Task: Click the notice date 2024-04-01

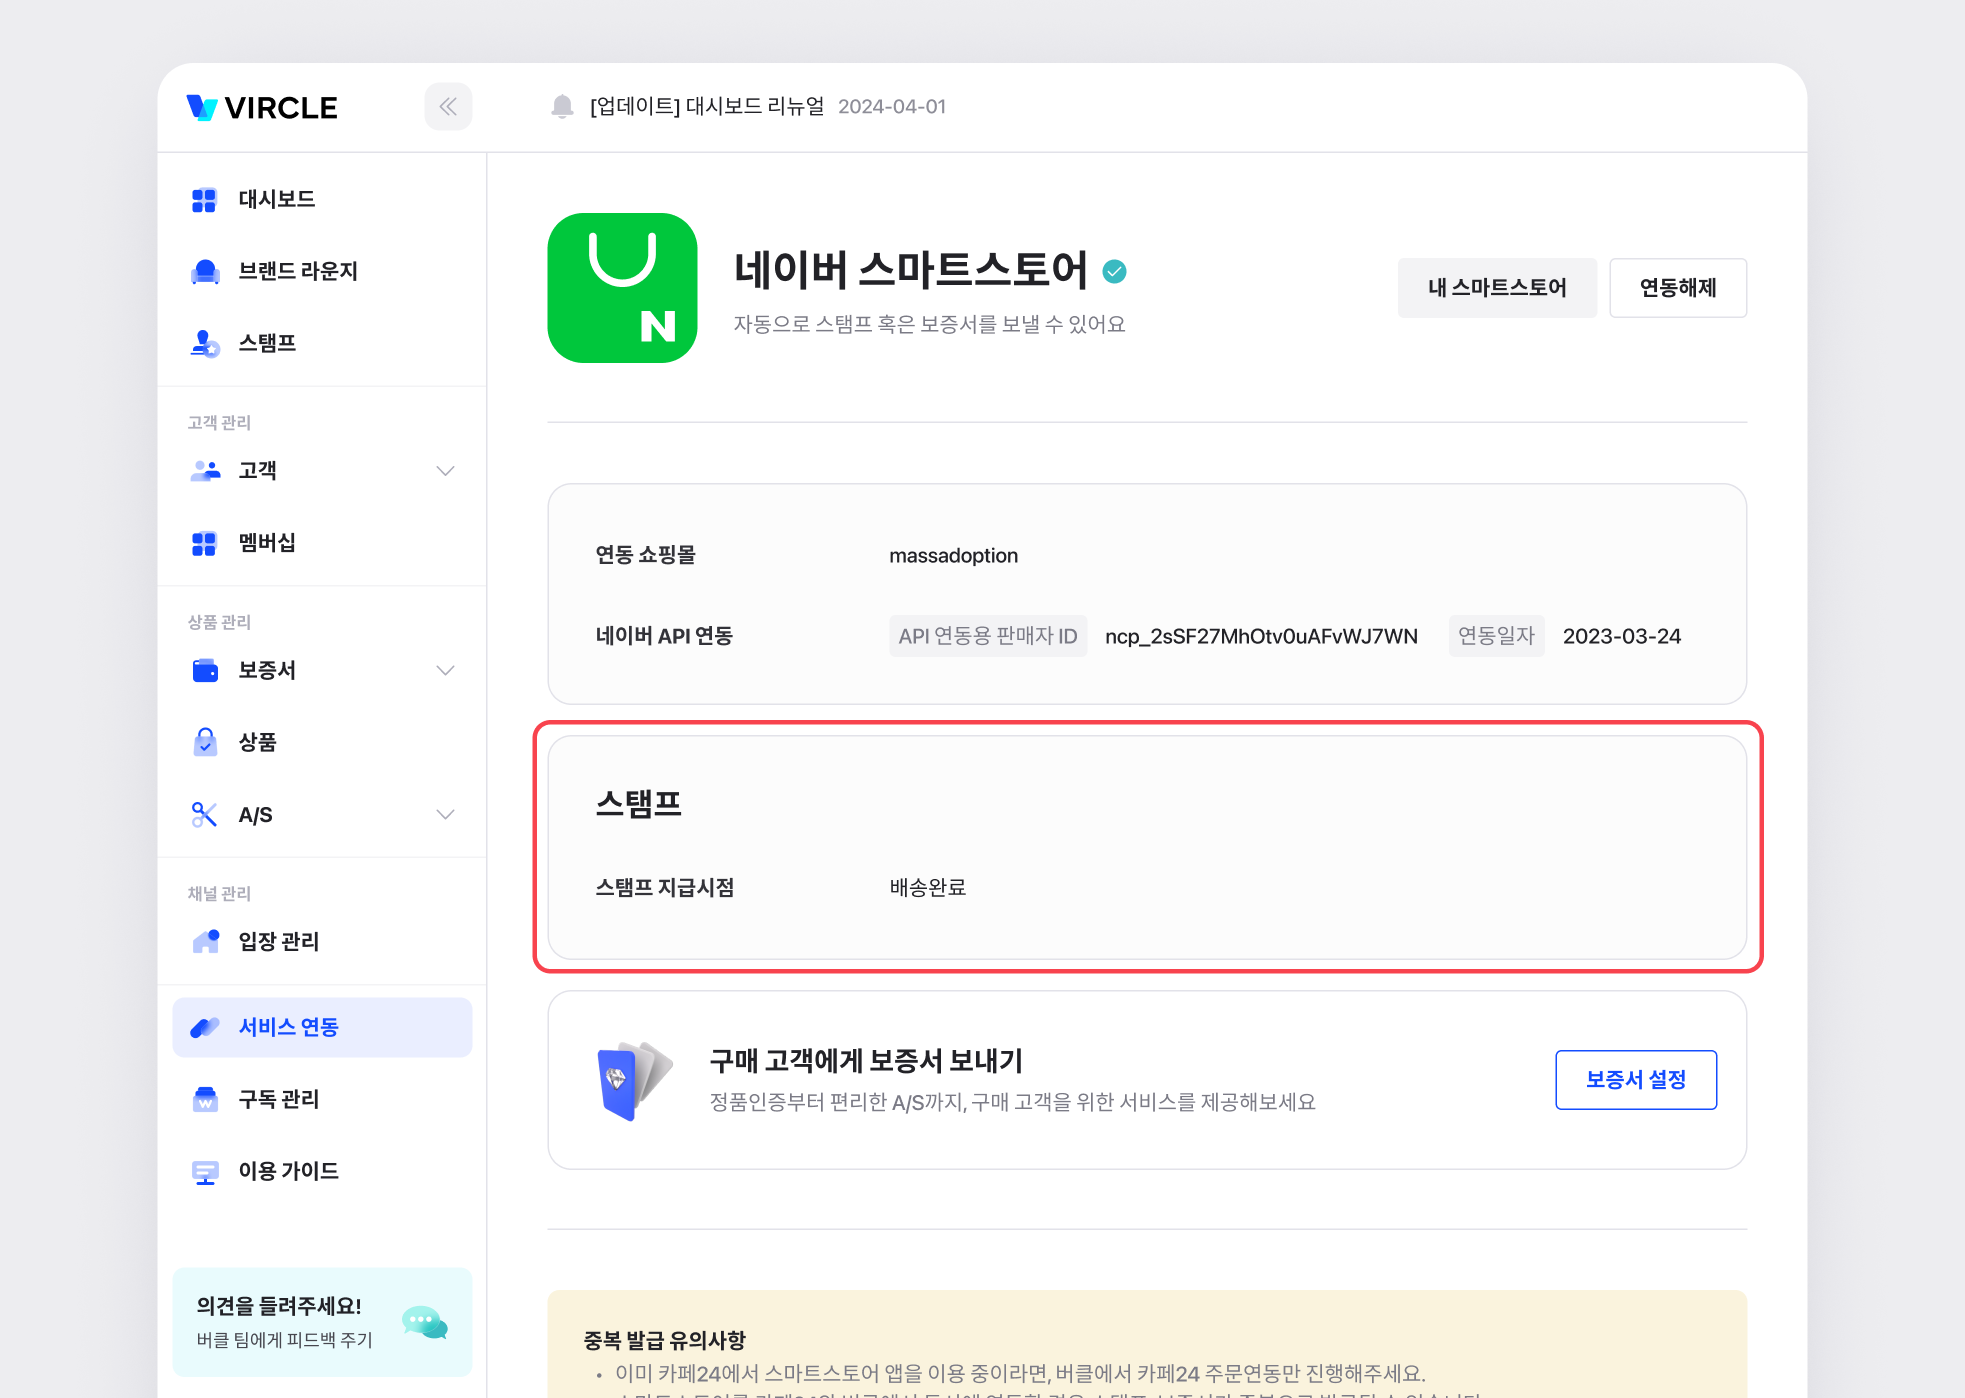Action: click(892, 107)
